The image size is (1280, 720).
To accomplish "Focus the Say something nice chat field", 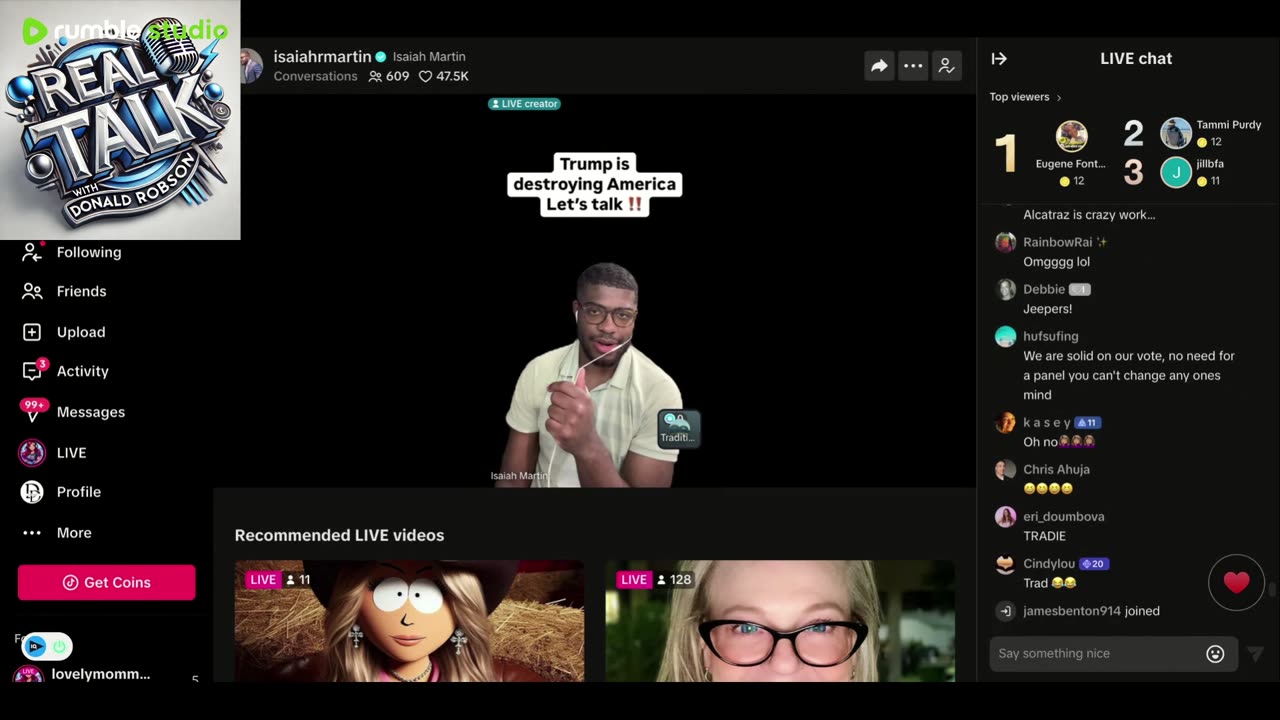I will pos(1097,653).
